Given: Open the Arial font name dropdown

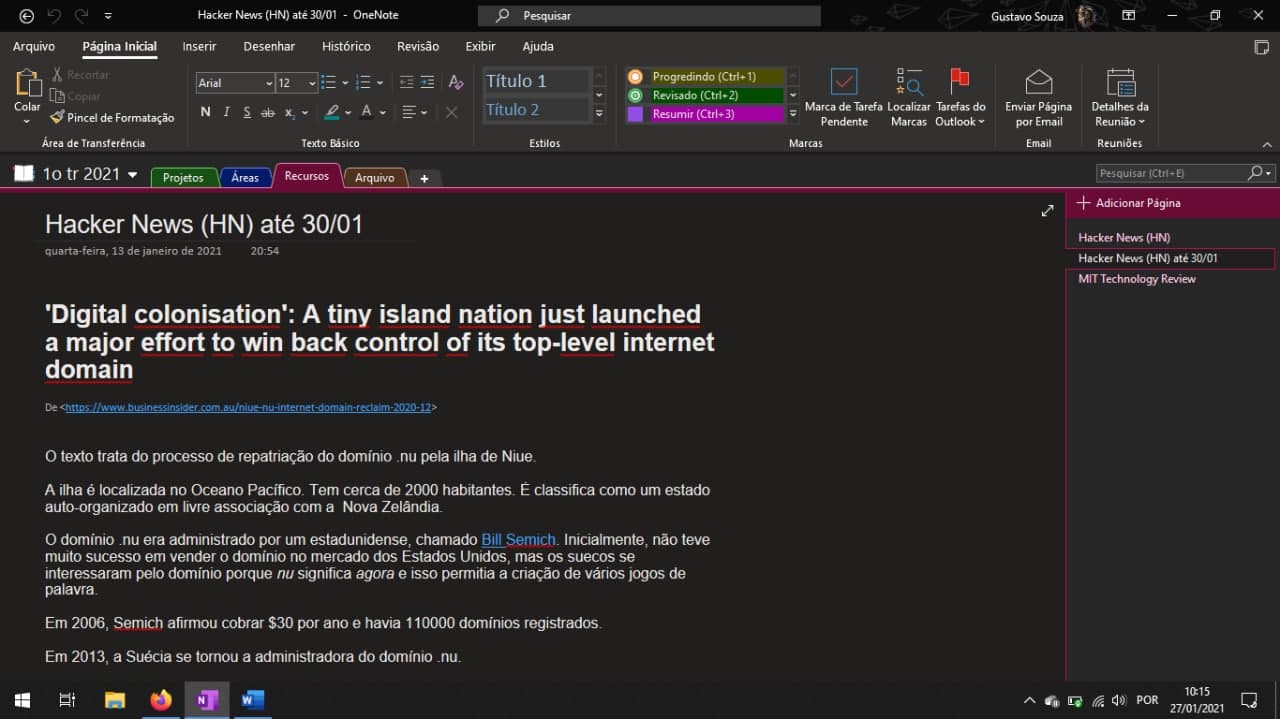Looking at the screenshot, I should (235, 83).
